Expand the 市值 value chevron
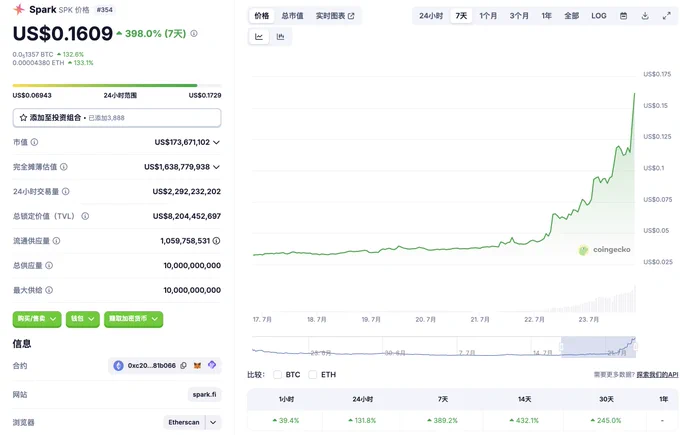Image resolution: width=680 pixels, height=435 pixels. pyautogui.click(x=216, y=142)
